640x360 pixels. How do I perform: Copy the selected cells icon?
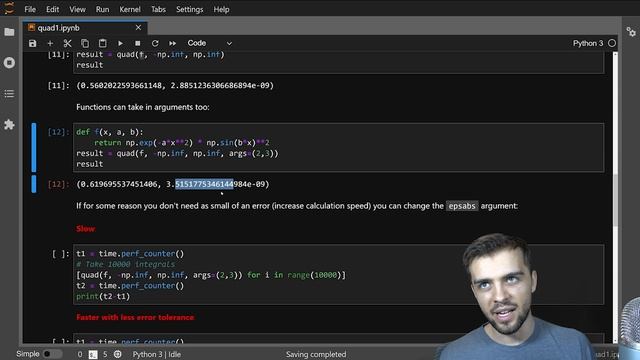click(85, 43)
